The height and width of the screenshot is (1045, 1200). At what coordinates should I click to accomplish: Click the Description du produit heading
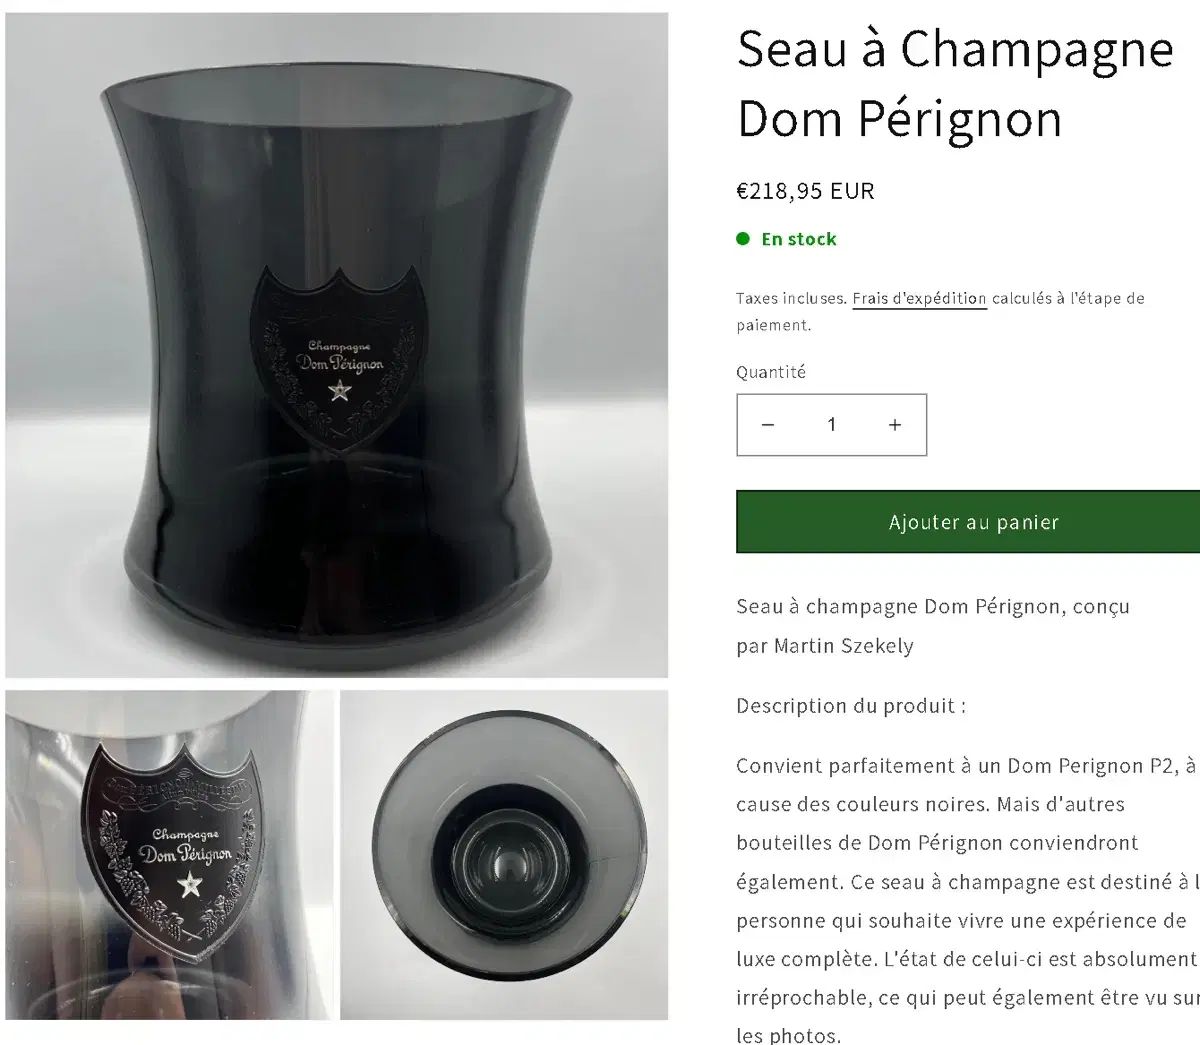tap(851, 706)
